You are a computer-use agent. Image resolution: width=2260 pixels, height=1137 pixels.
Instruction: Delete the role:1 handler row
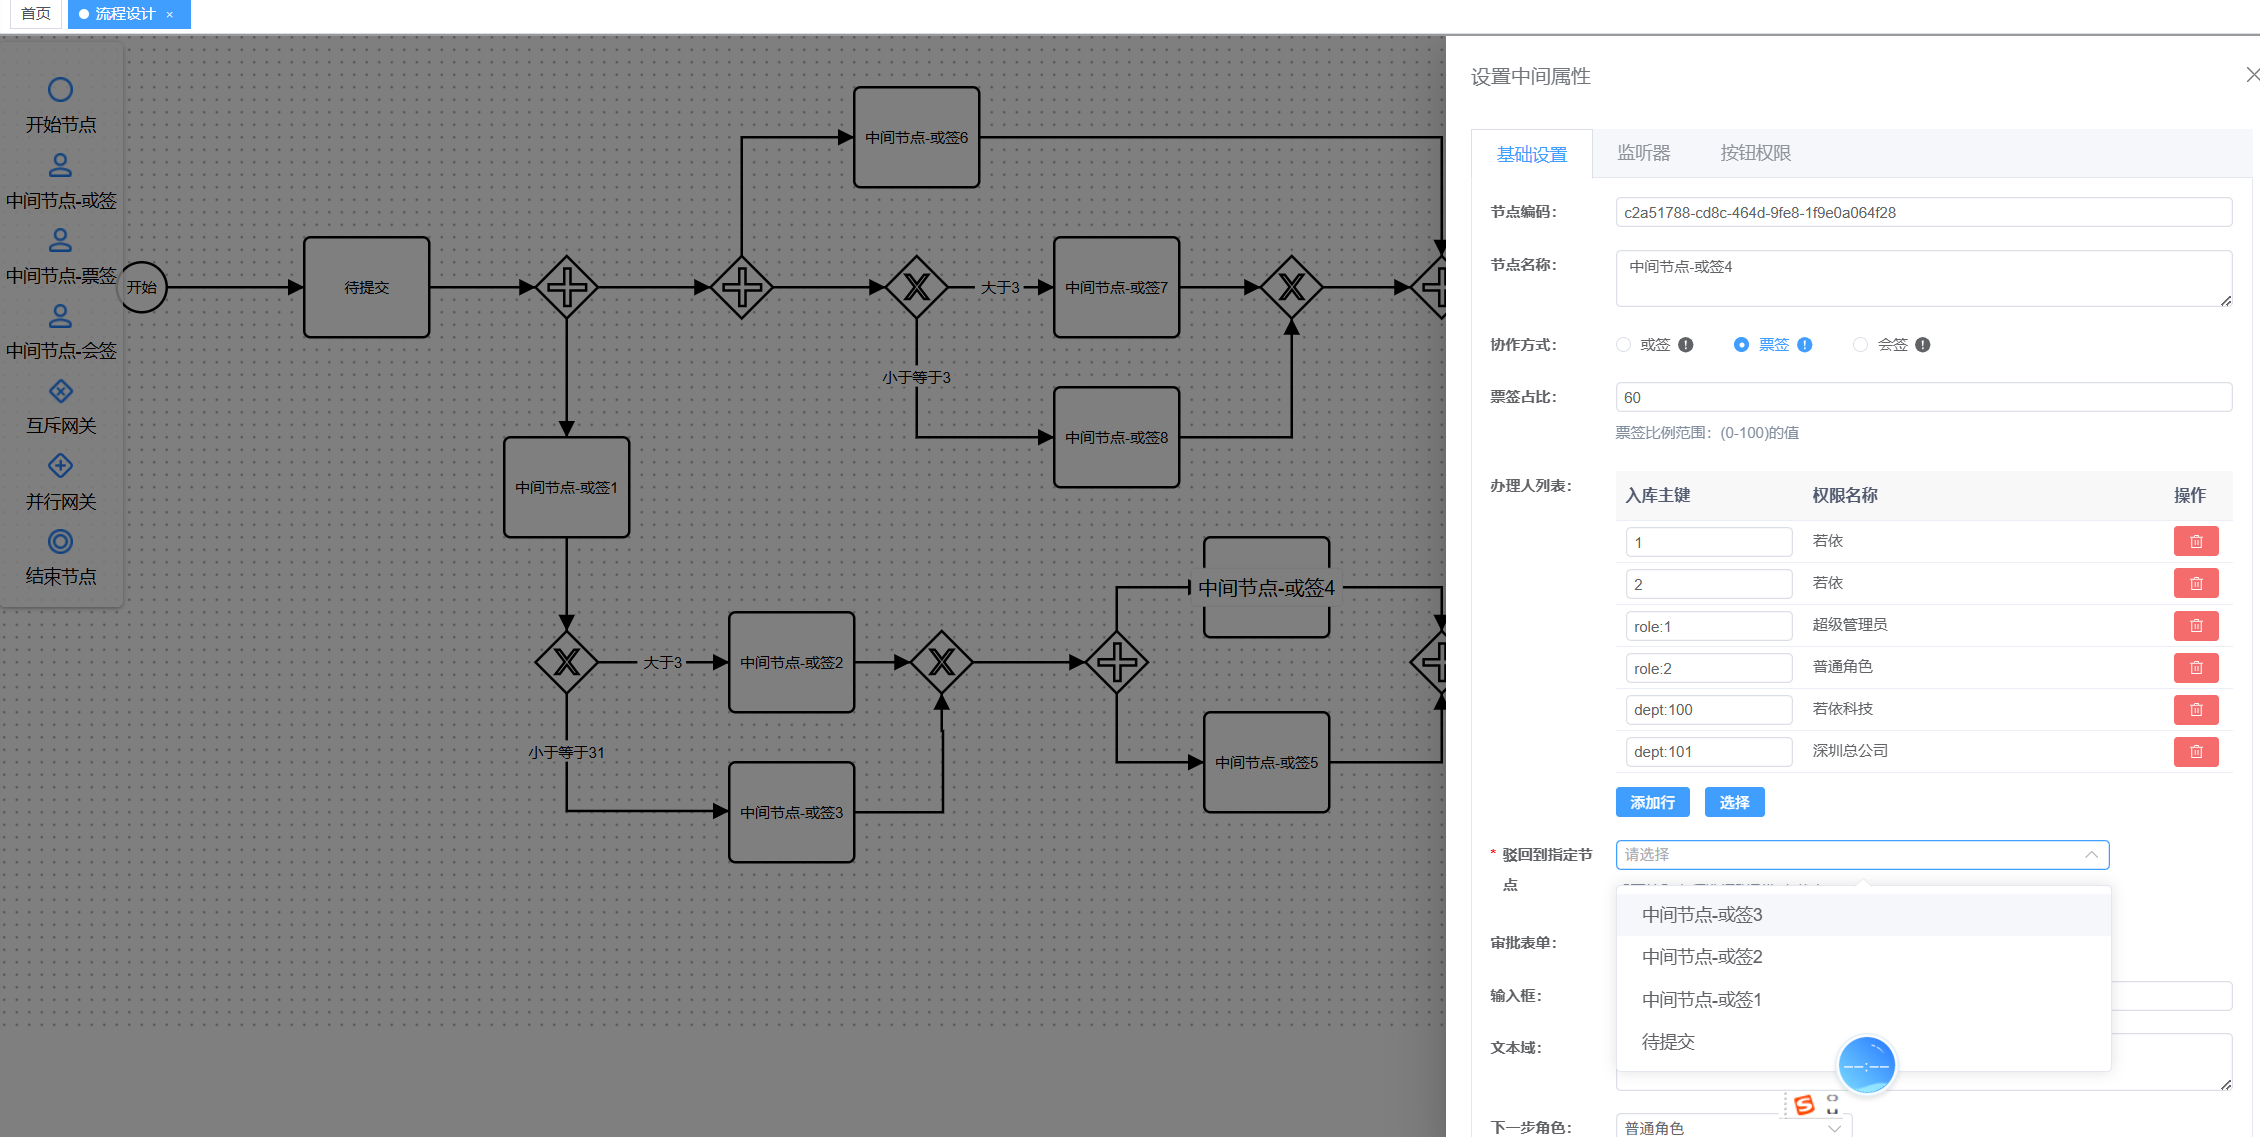[2195, 626]
